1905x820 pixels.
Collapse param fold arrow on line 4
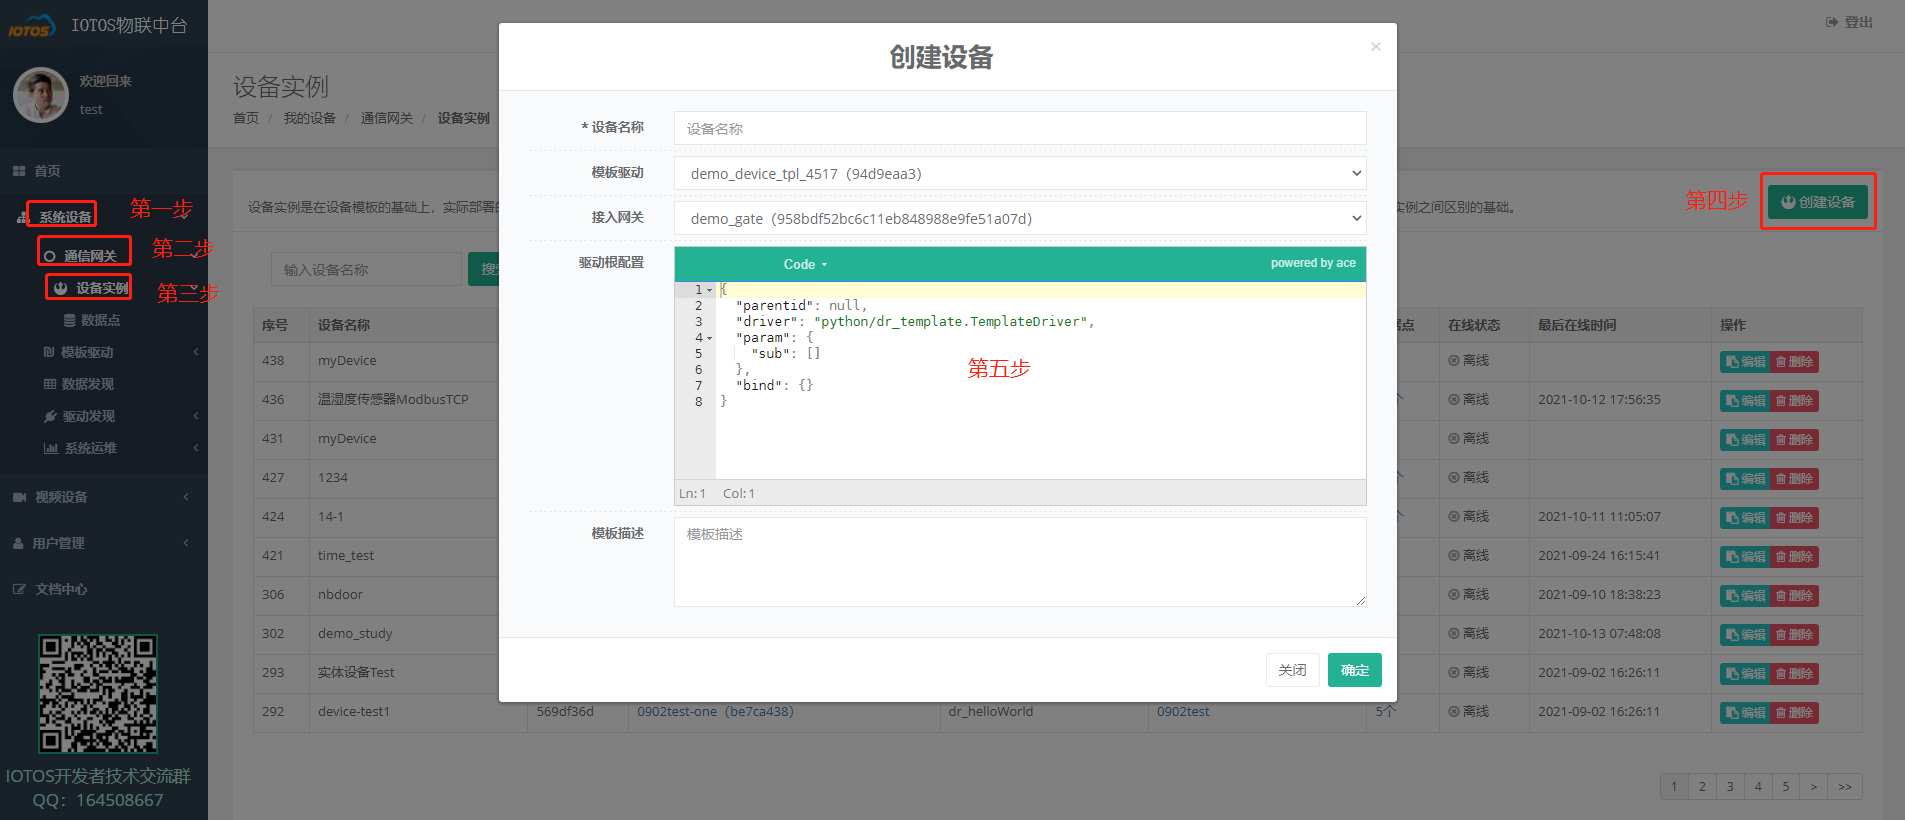point(710,338)
